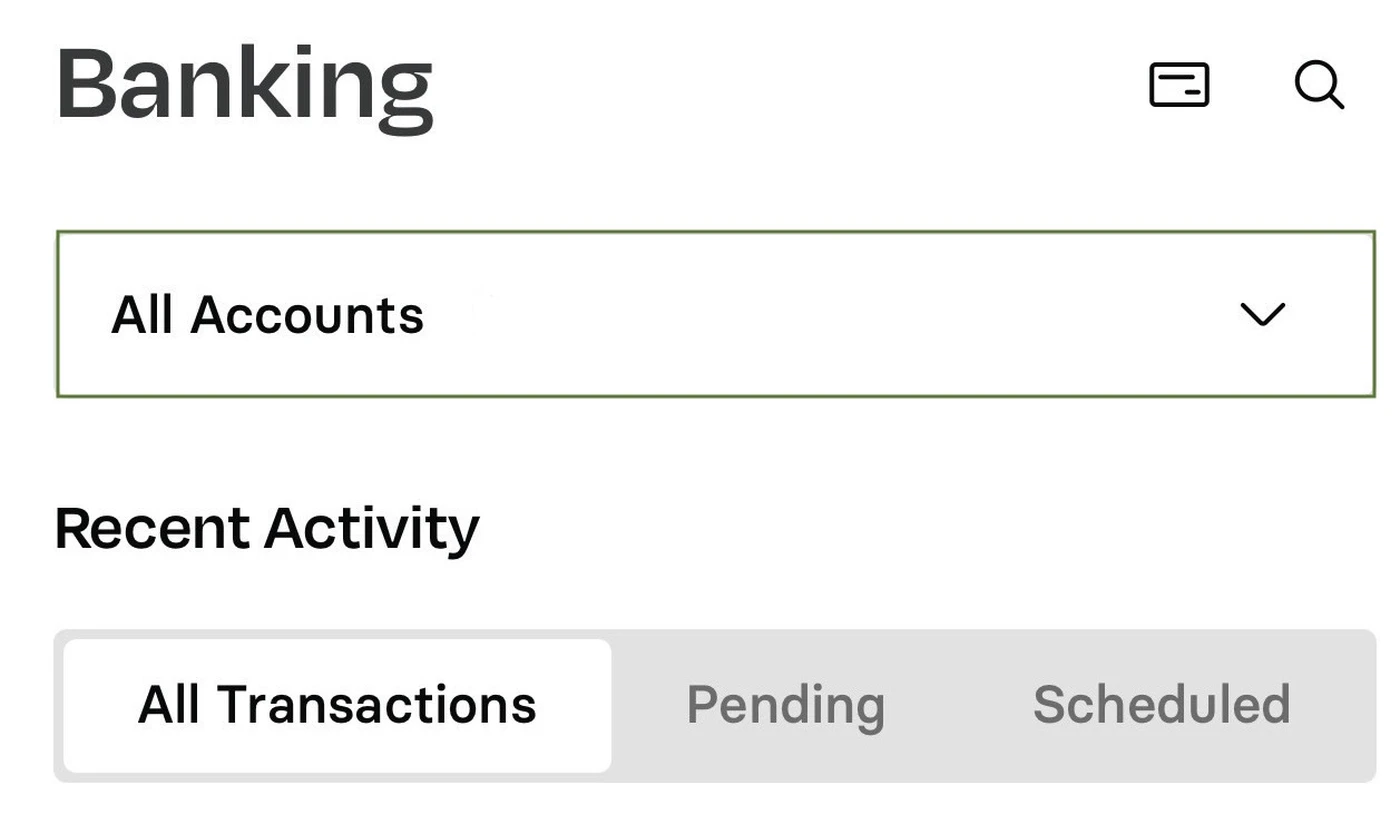This screenshot has width=1400, height=824.
Task: Click the All Accounts label text
Action: point(268,315)
